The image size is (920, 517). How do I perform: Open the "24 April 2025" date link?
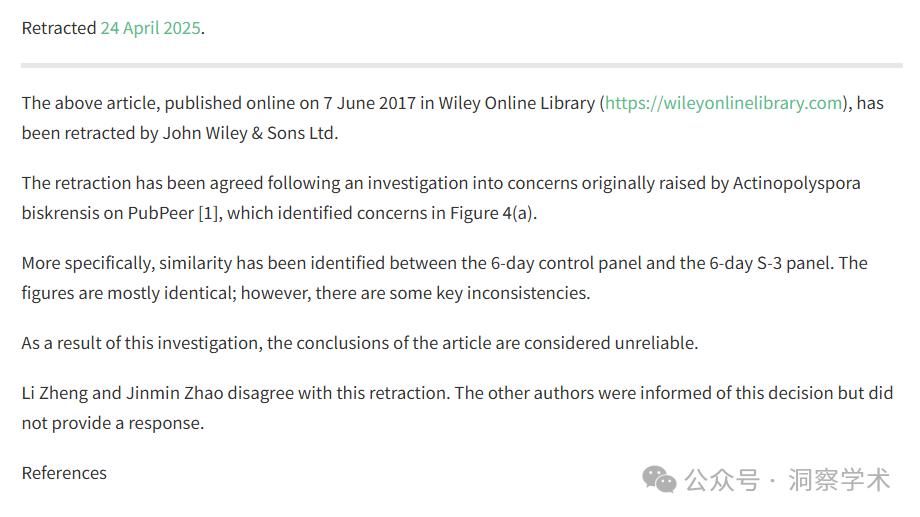tap(150, 28)
